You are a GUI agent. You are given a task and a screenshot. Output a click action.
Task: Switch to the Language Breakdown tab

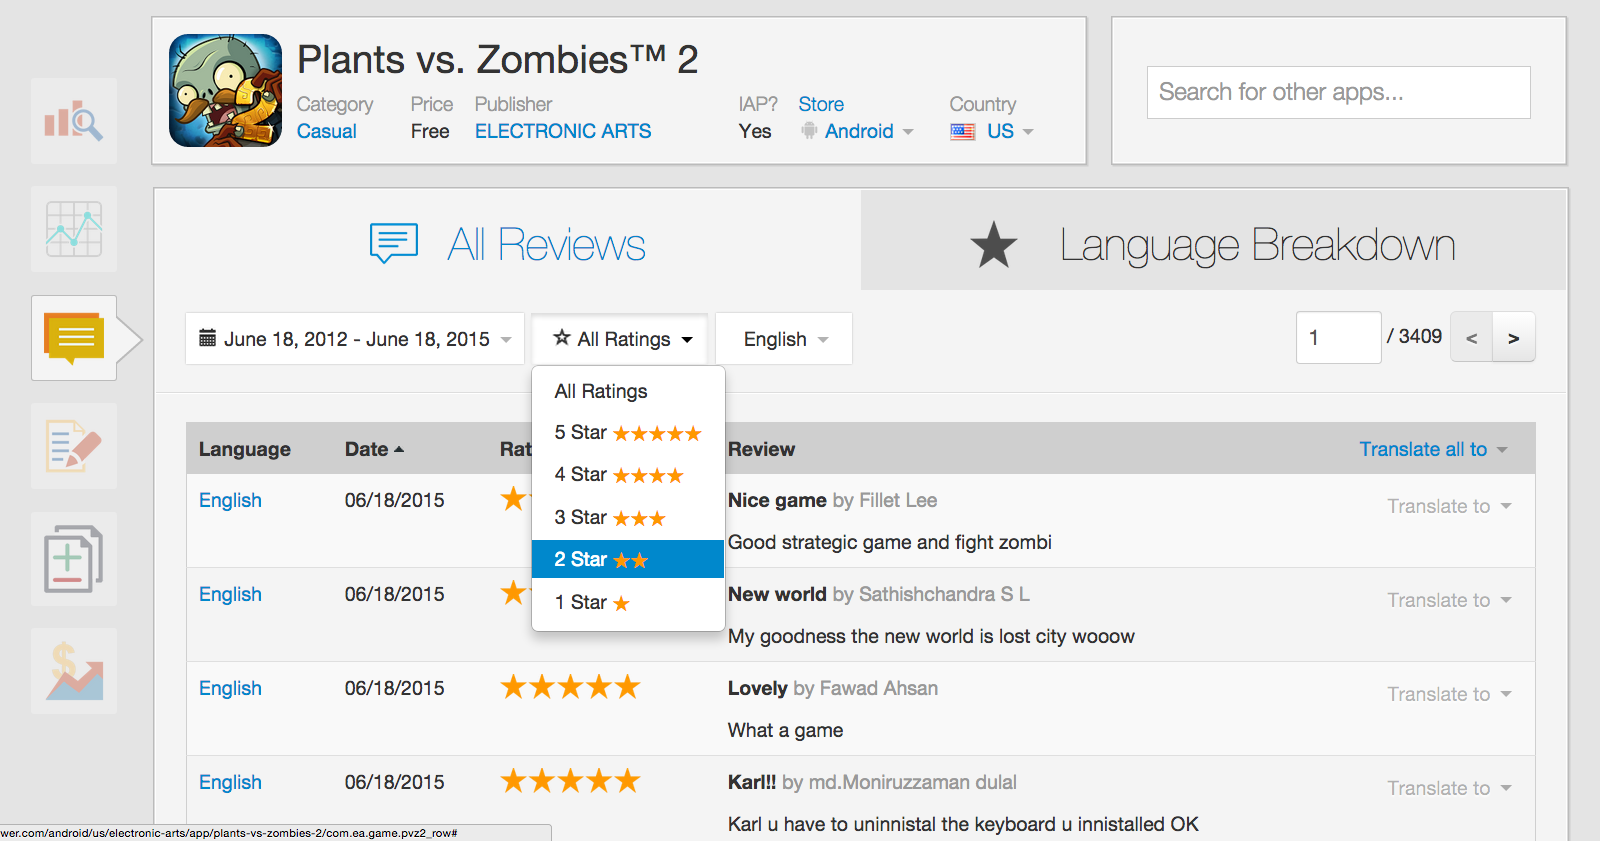[1213, 241]
